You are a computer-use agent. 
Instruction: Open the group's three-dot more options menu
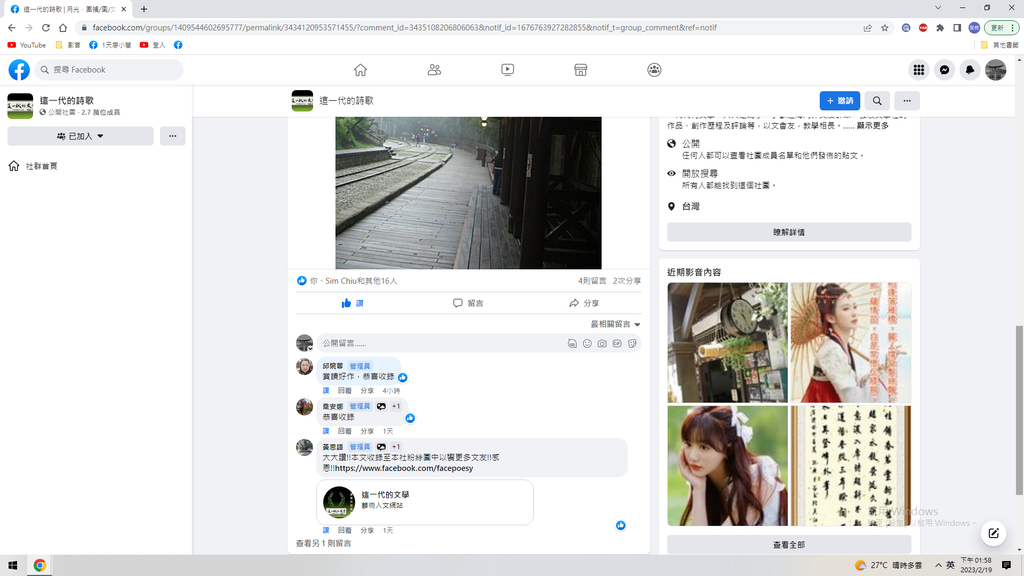point(907,101)
